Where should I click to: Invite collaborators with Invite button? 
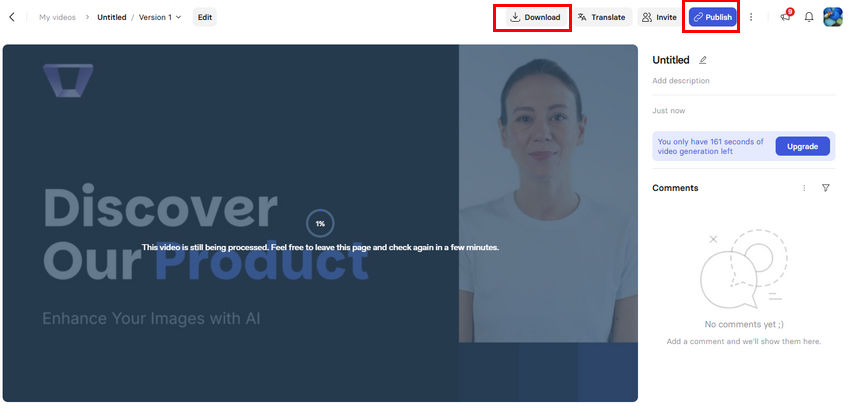(660, 17)
